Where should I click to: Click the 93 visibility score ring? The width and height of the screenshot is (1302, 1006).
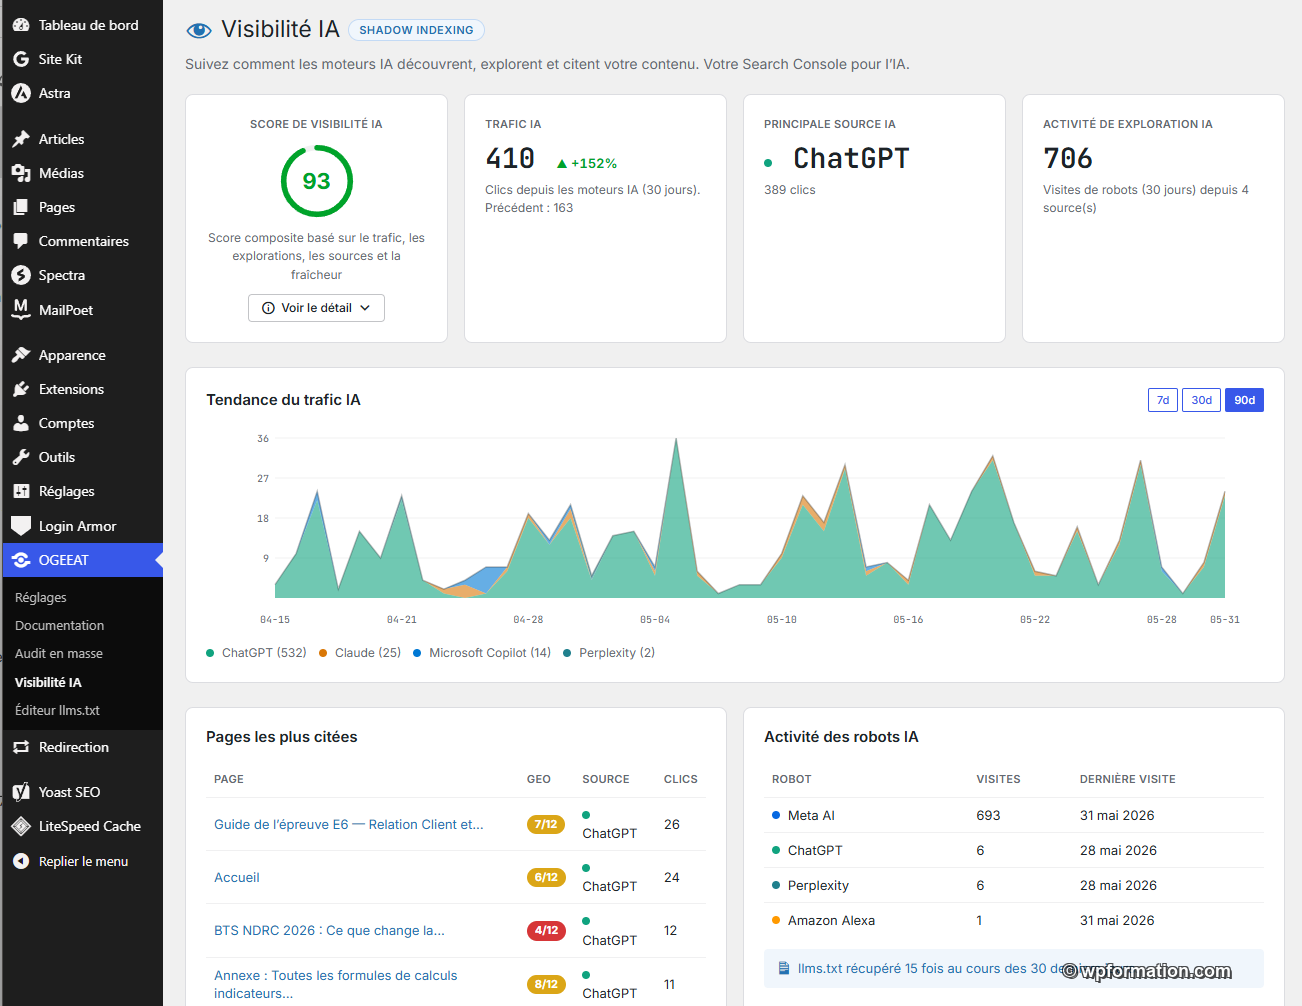317,181
